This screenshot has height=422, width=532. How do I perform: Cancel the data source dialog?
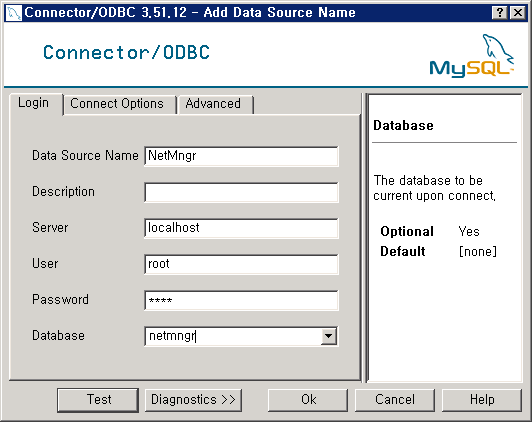[x=395, y=400]
